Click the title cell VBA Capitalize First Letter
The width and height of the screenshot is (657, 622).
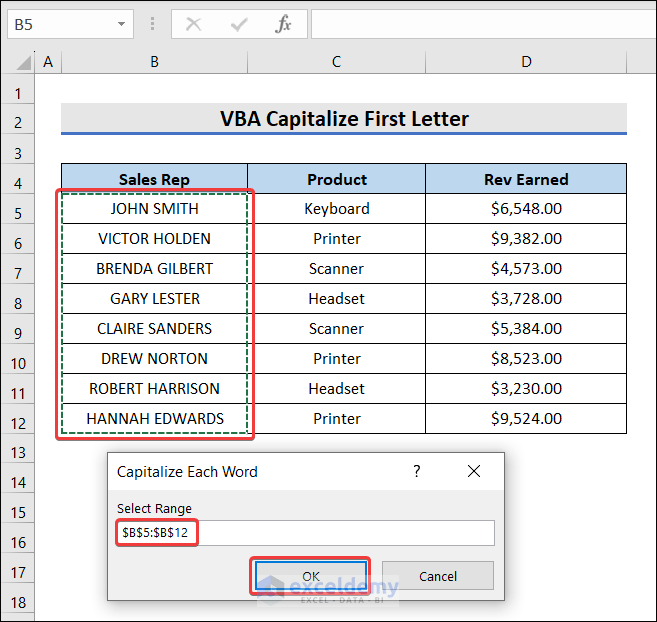[x=344, y=119]
